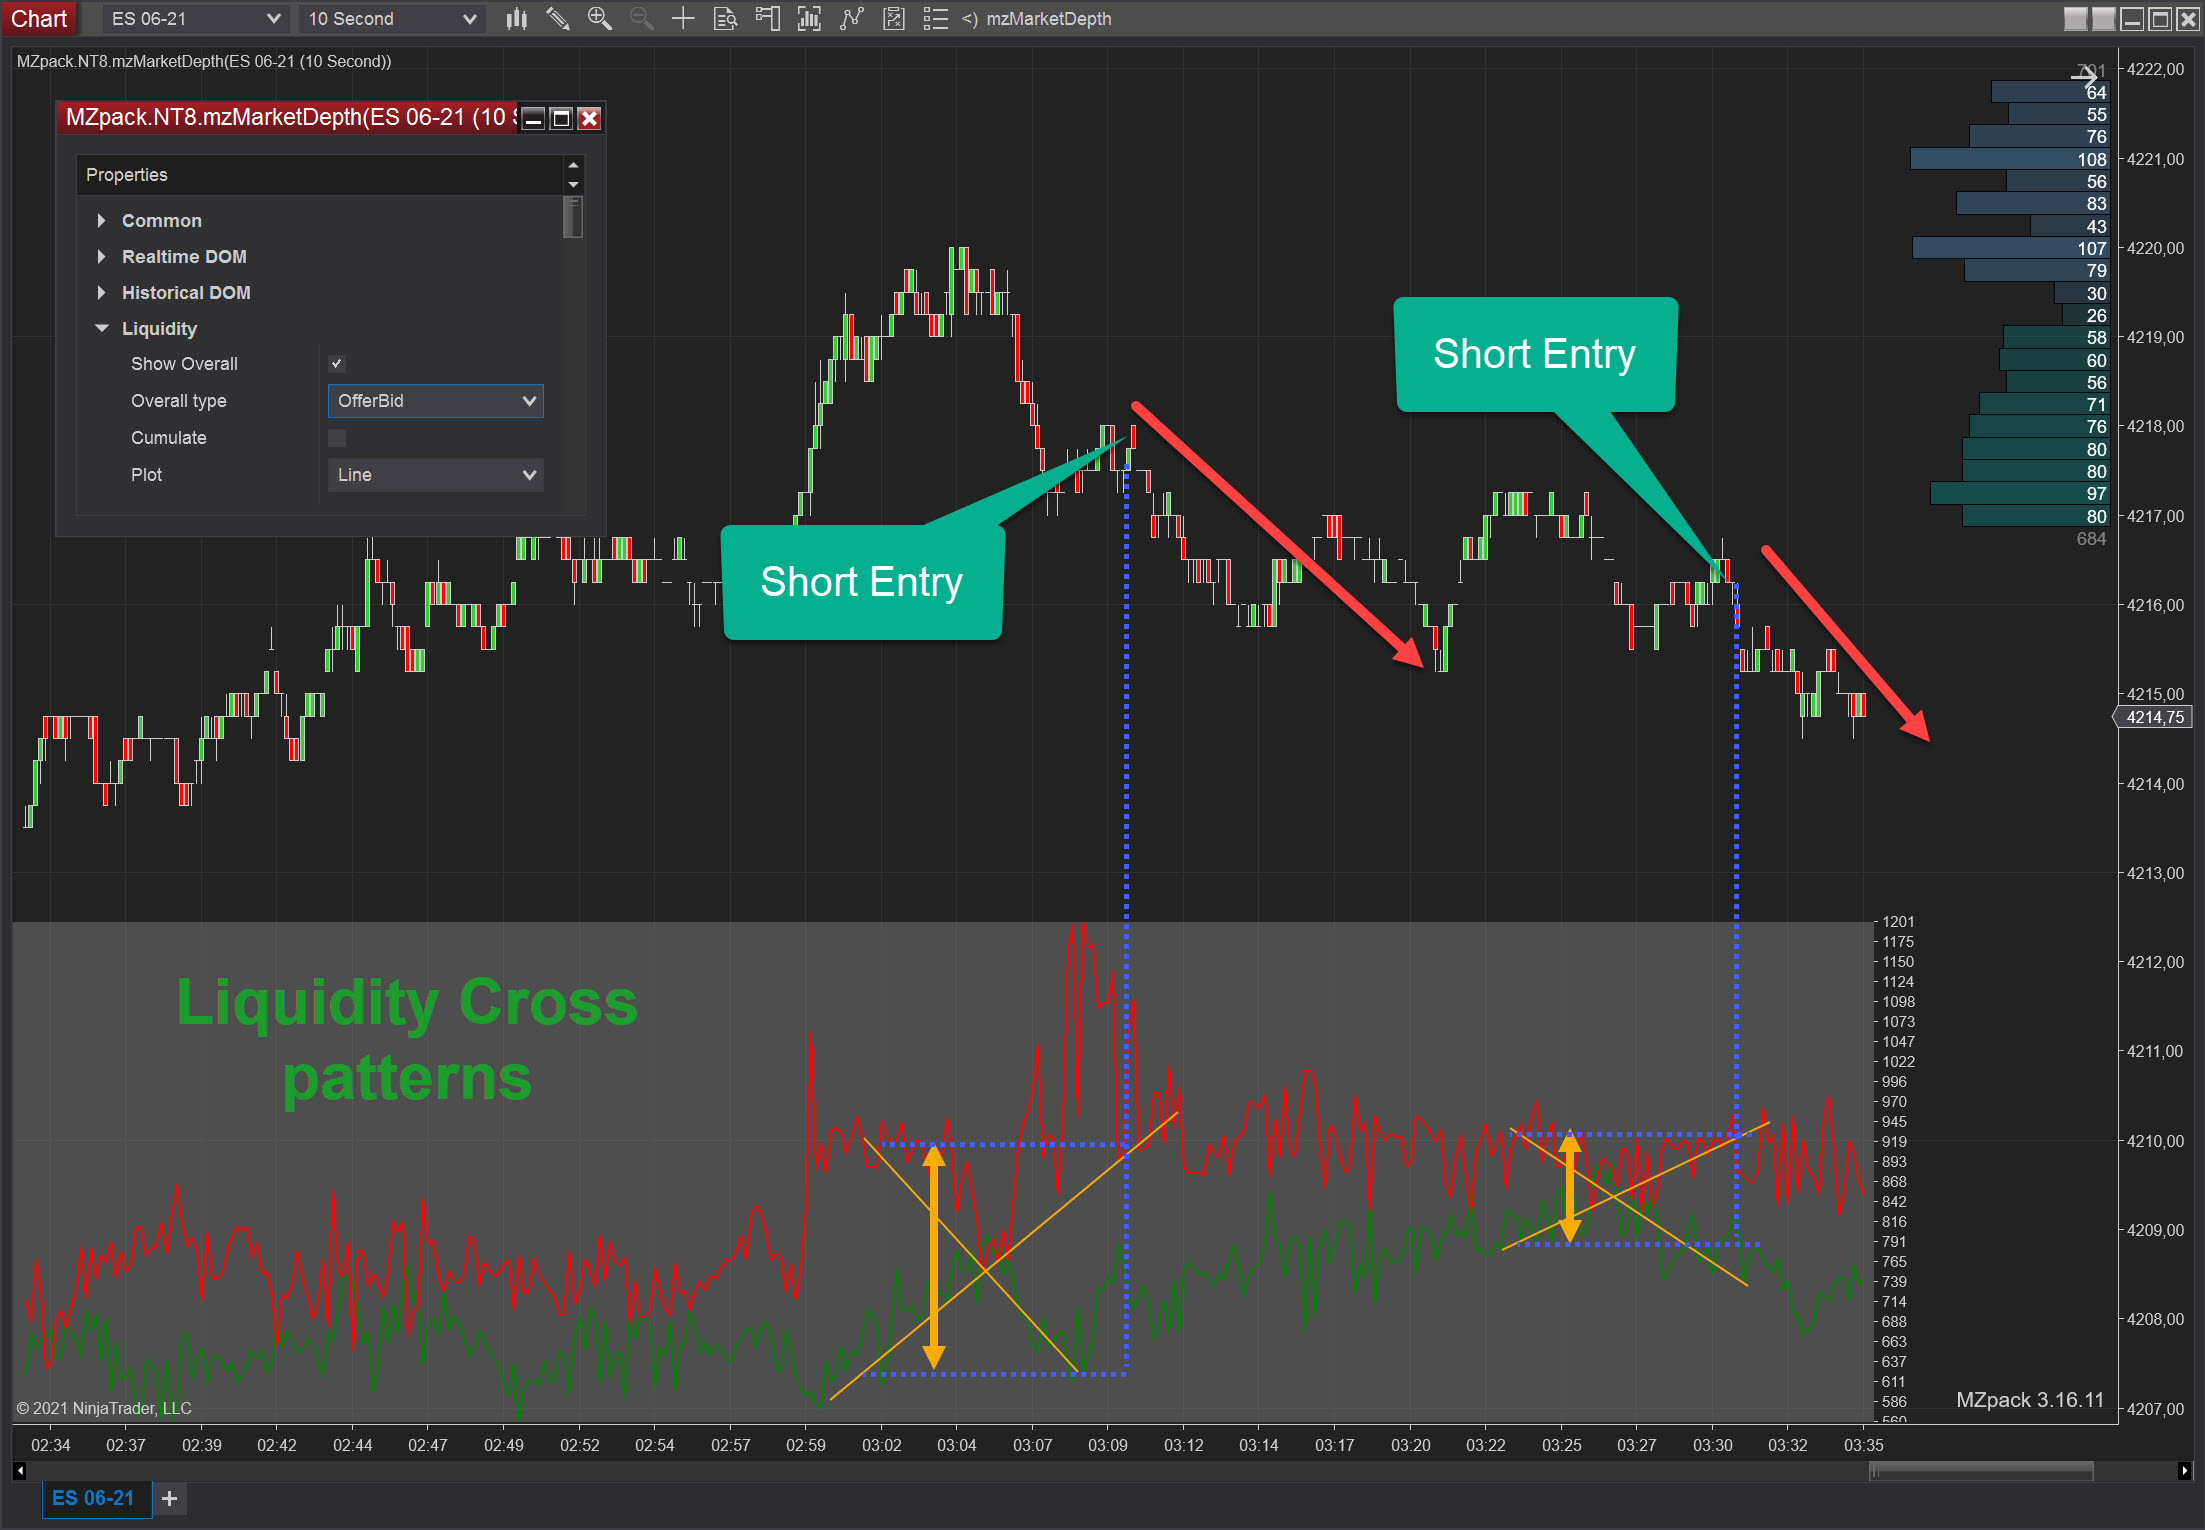Screen dimensions: 2205x1530
Task: Click the zoom in magnifier icon
Action: [600, 19]
